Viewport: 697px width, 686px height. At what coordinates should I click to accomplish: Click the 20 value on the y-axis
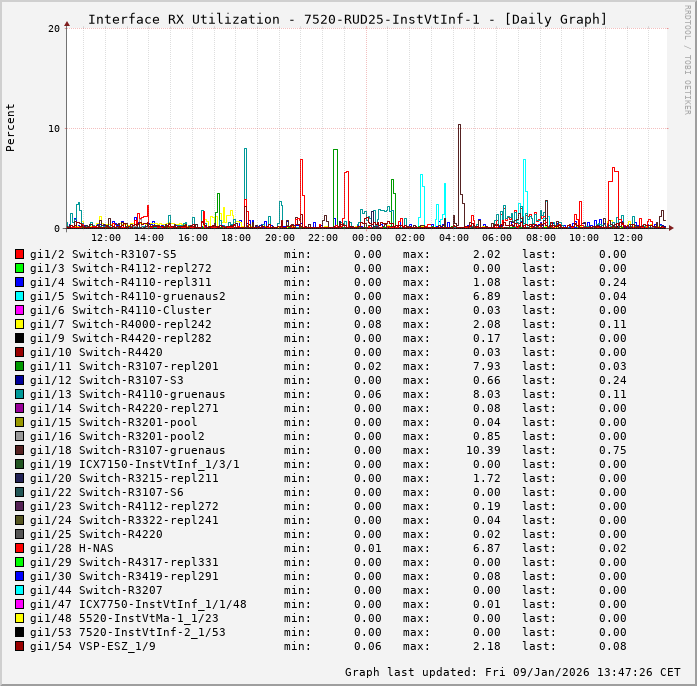[x=54, y=28]
